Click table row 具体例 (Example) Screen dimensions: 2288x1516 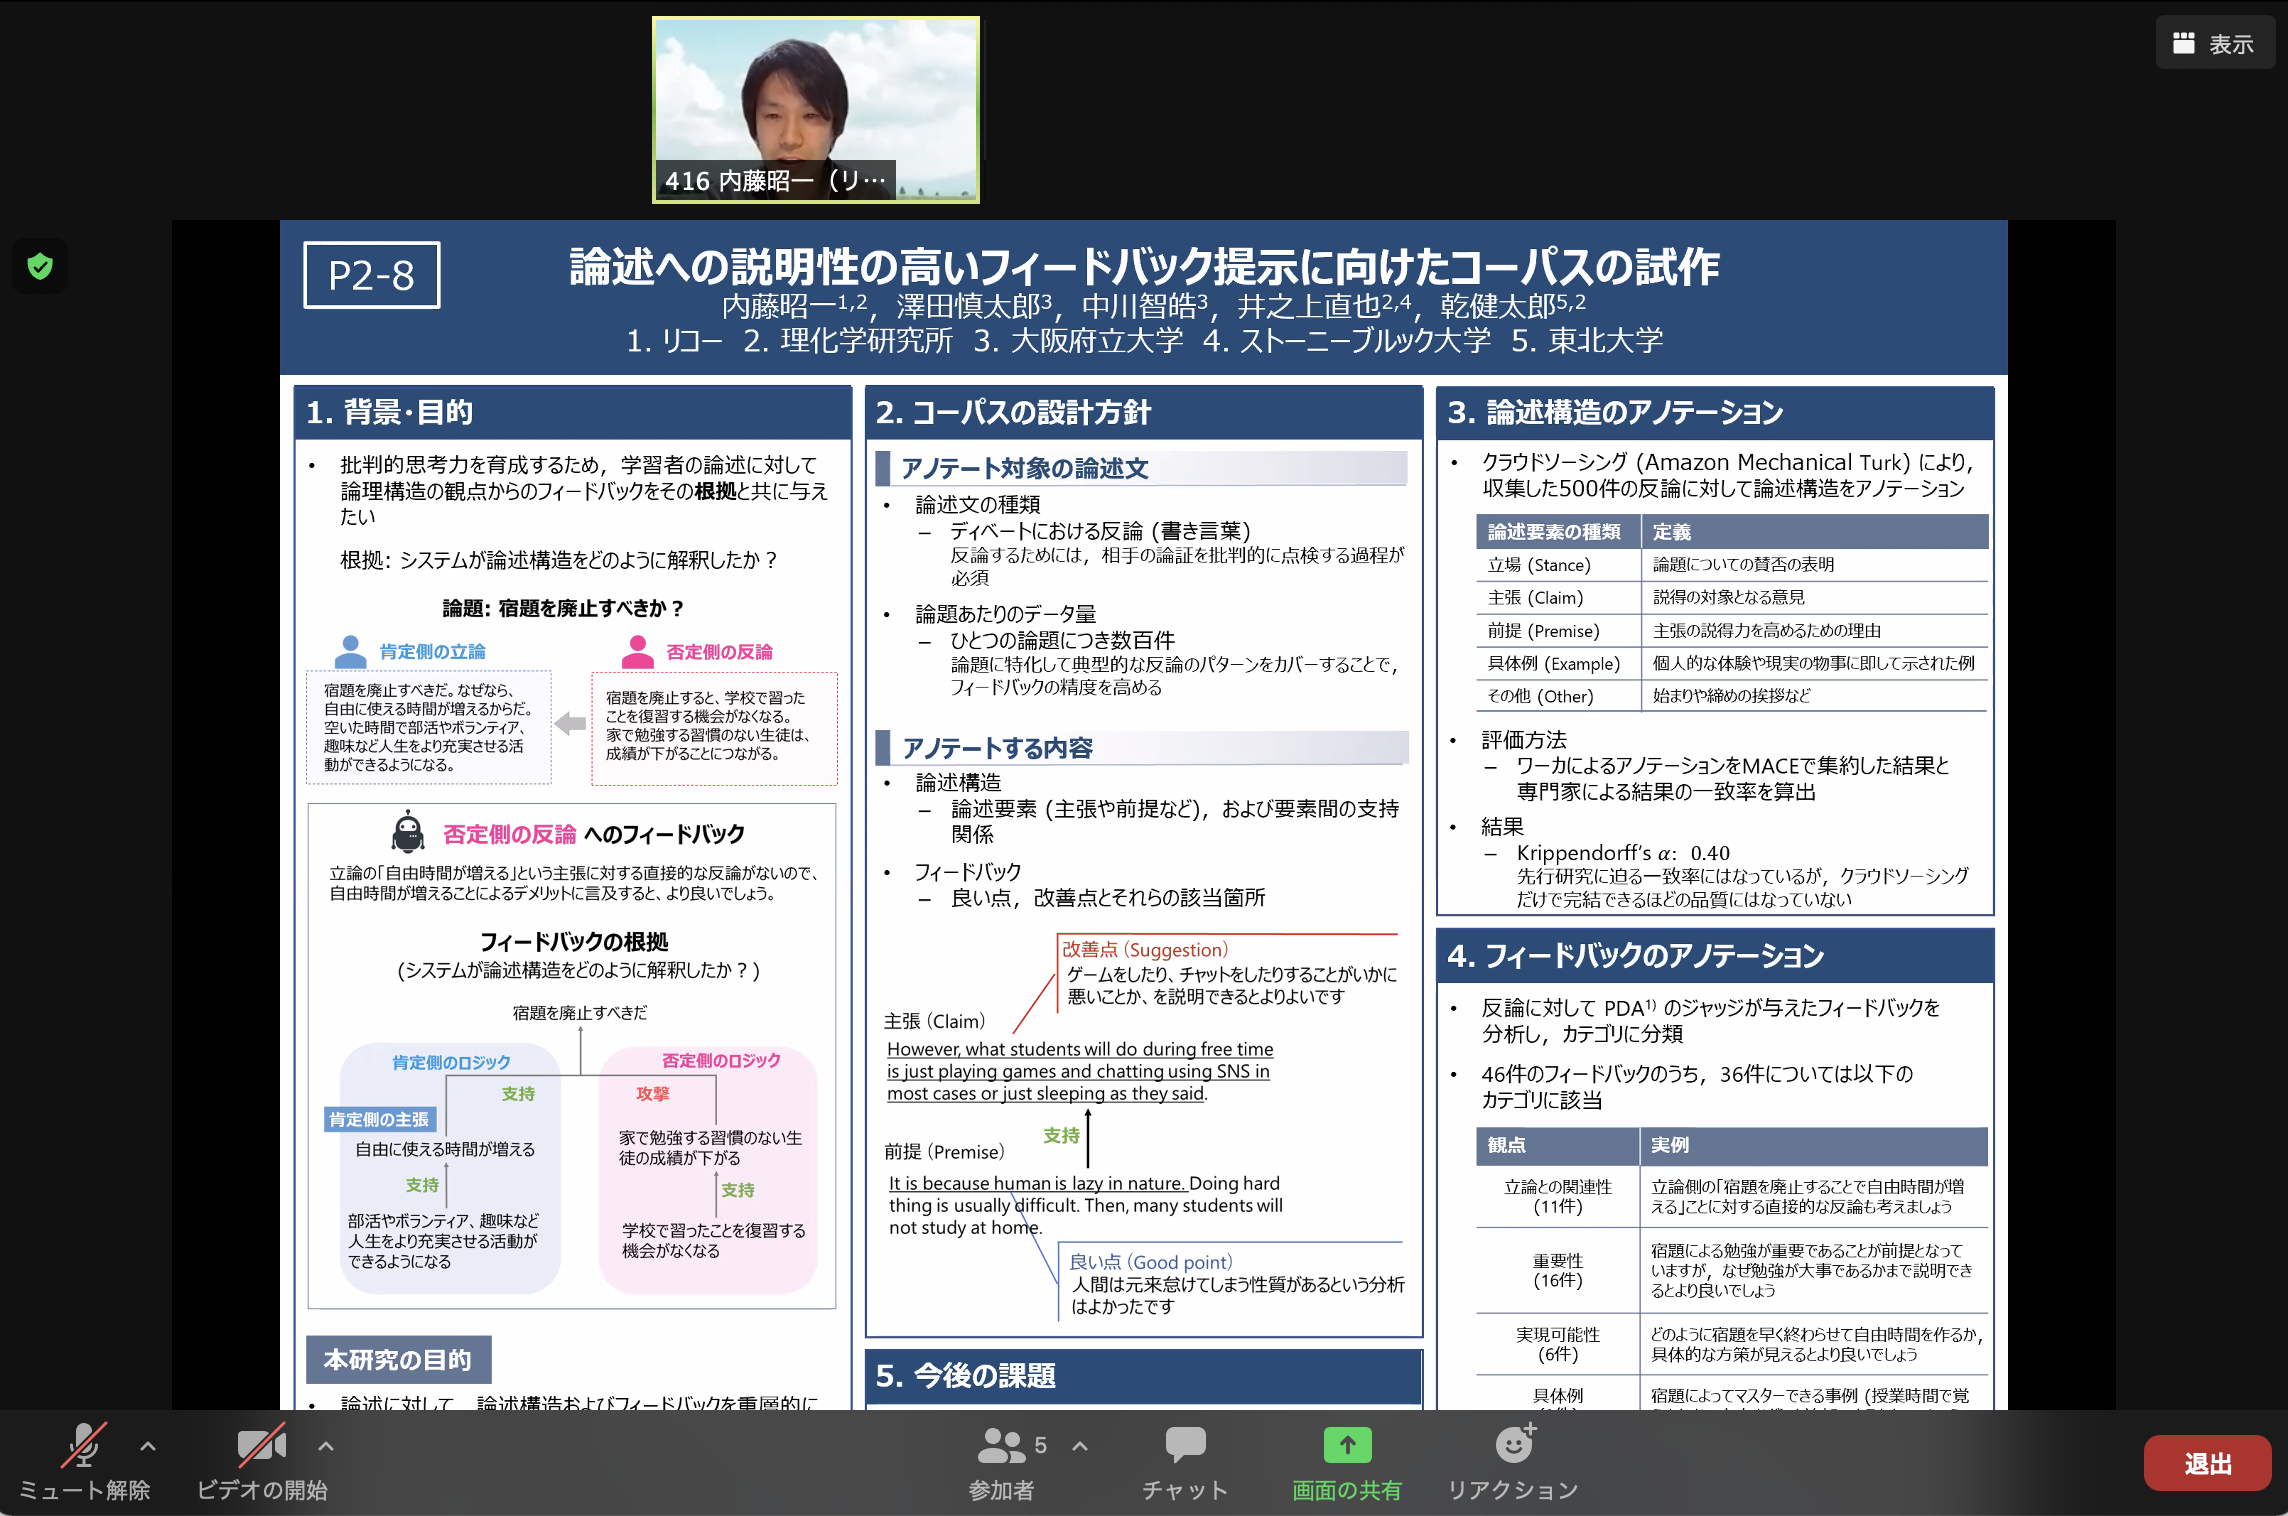tap(1732, 663)
